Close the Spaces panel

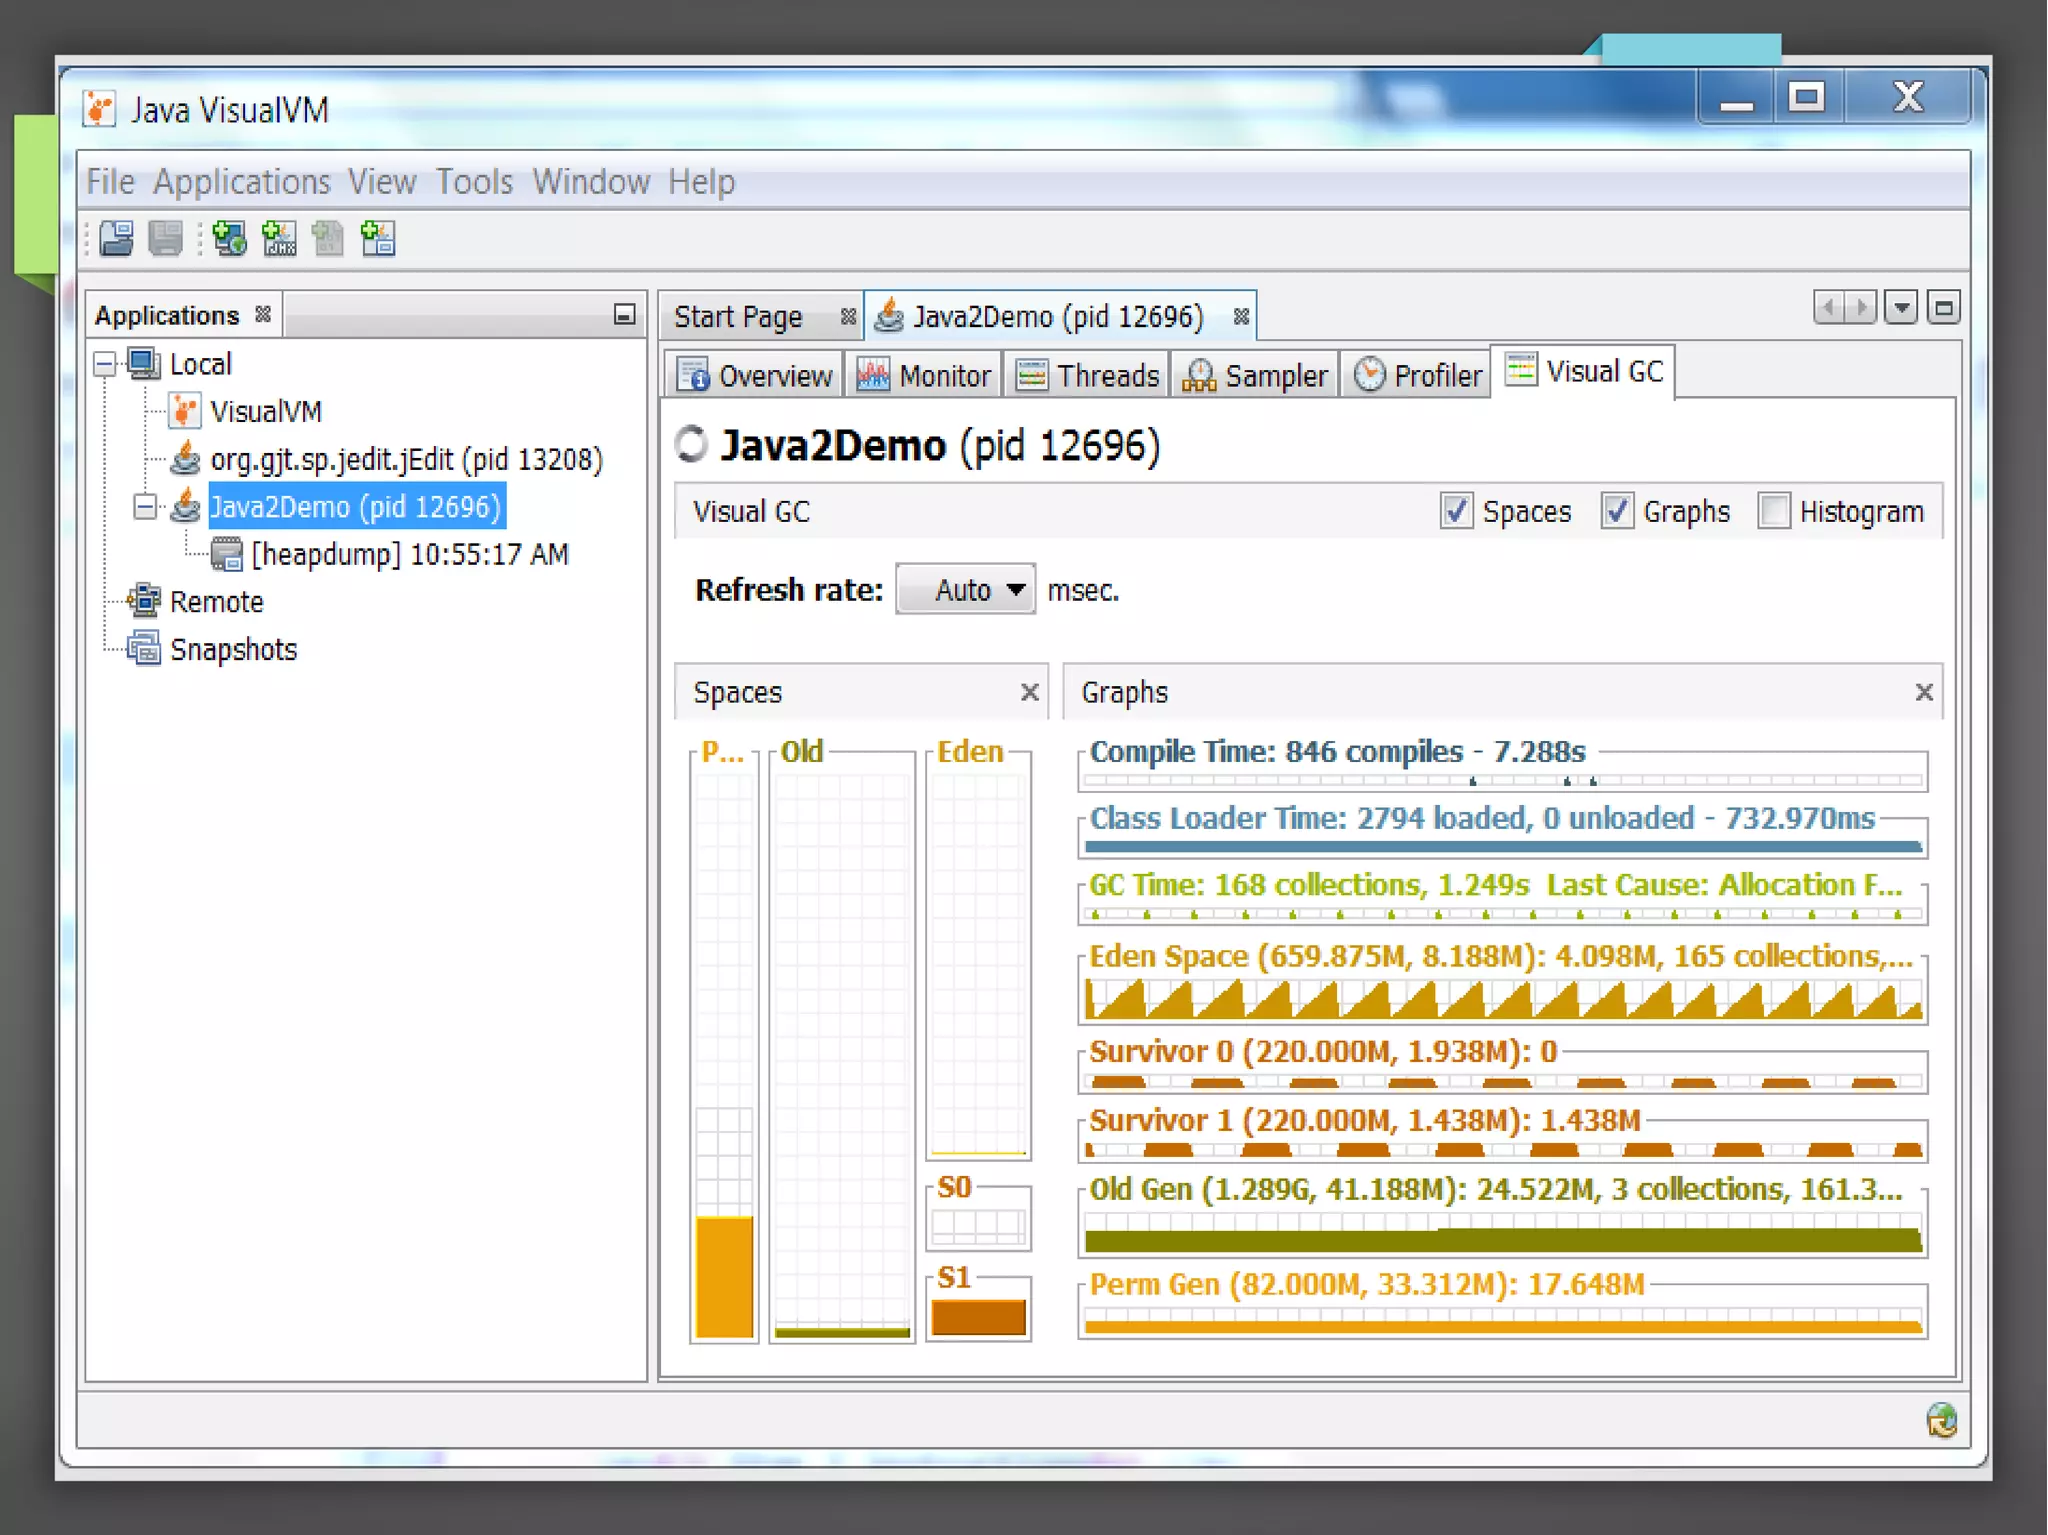(1029, 692)
